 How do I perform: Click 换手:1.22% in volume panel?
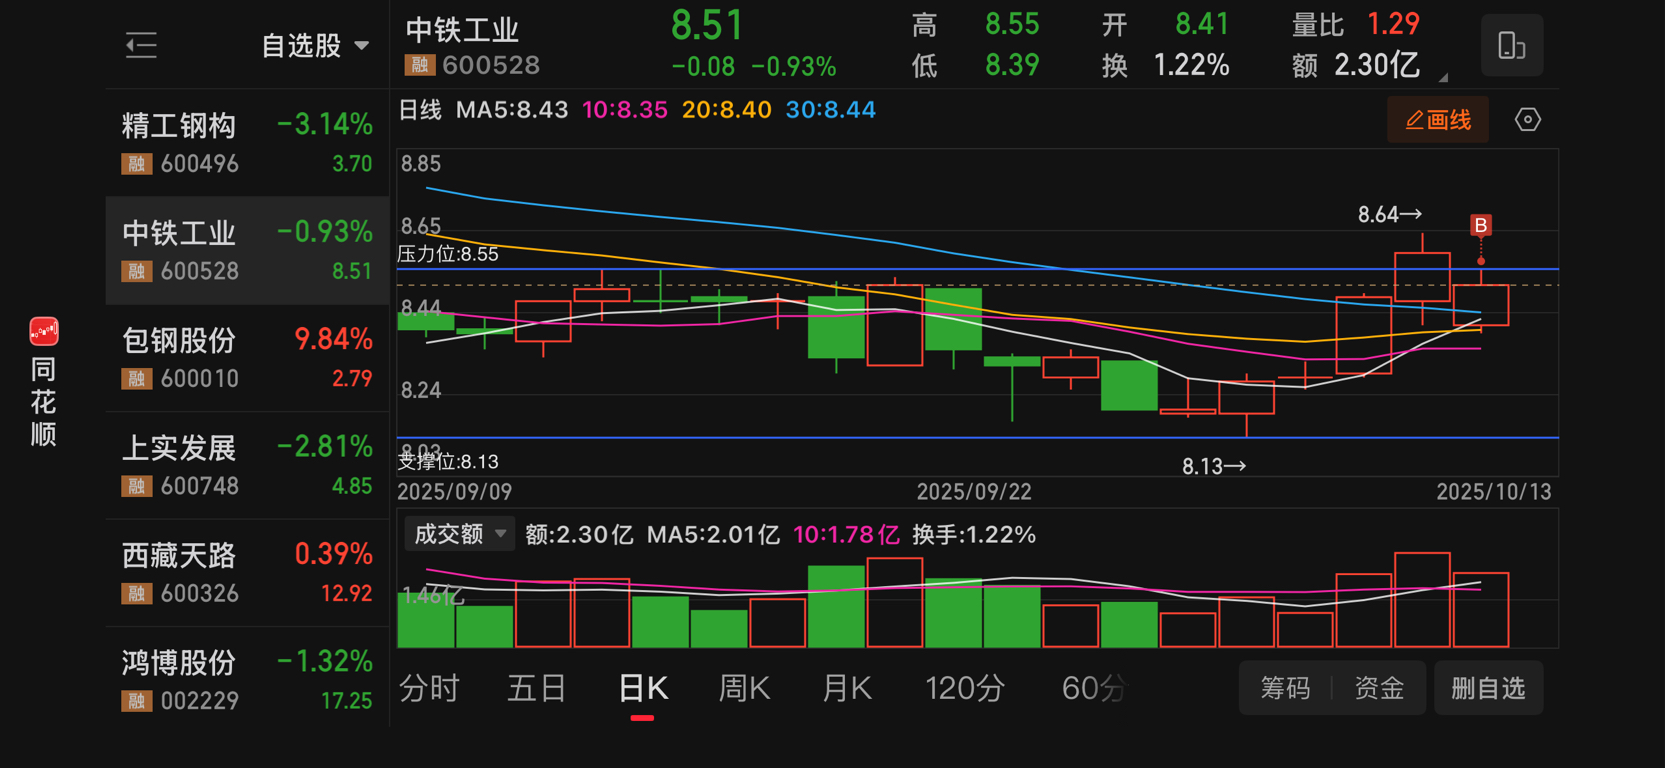click(x=974, y=535)
